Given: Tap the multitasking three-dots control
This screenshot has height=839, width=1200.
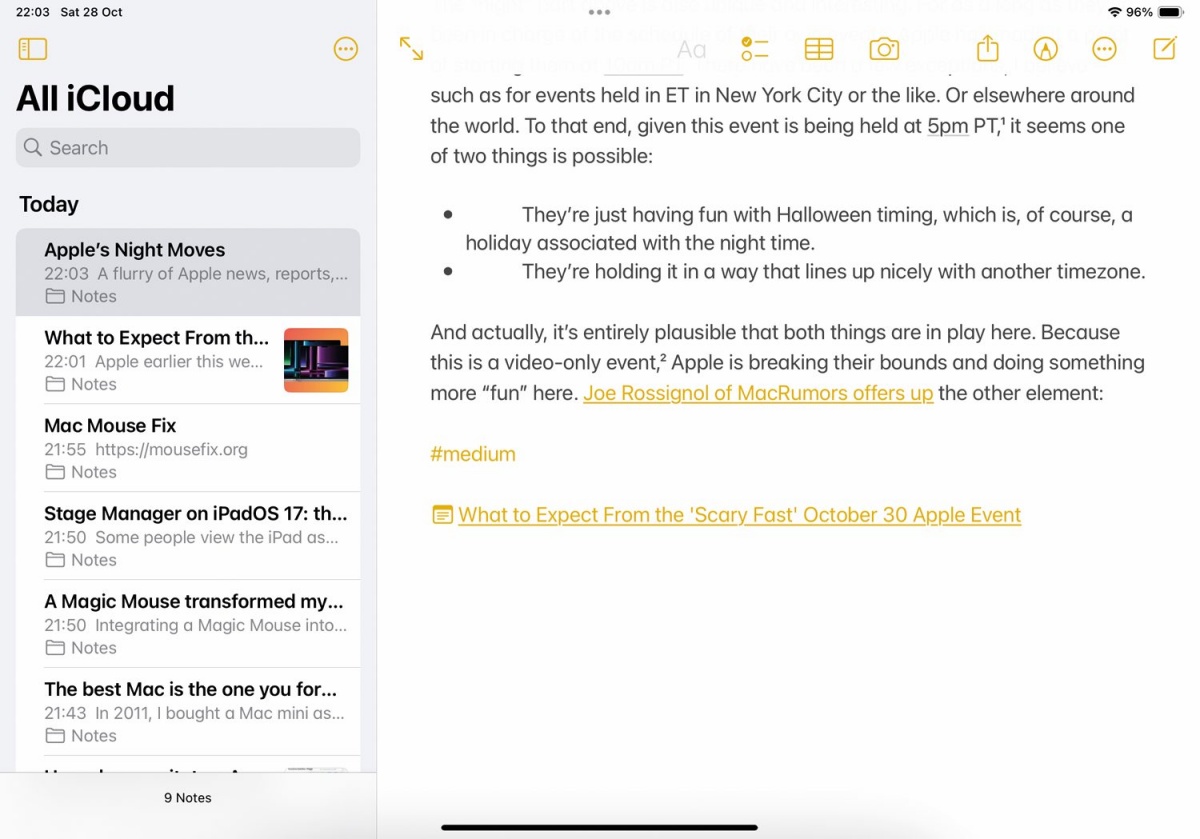Looking at the screenshot, I should [599, 12].
